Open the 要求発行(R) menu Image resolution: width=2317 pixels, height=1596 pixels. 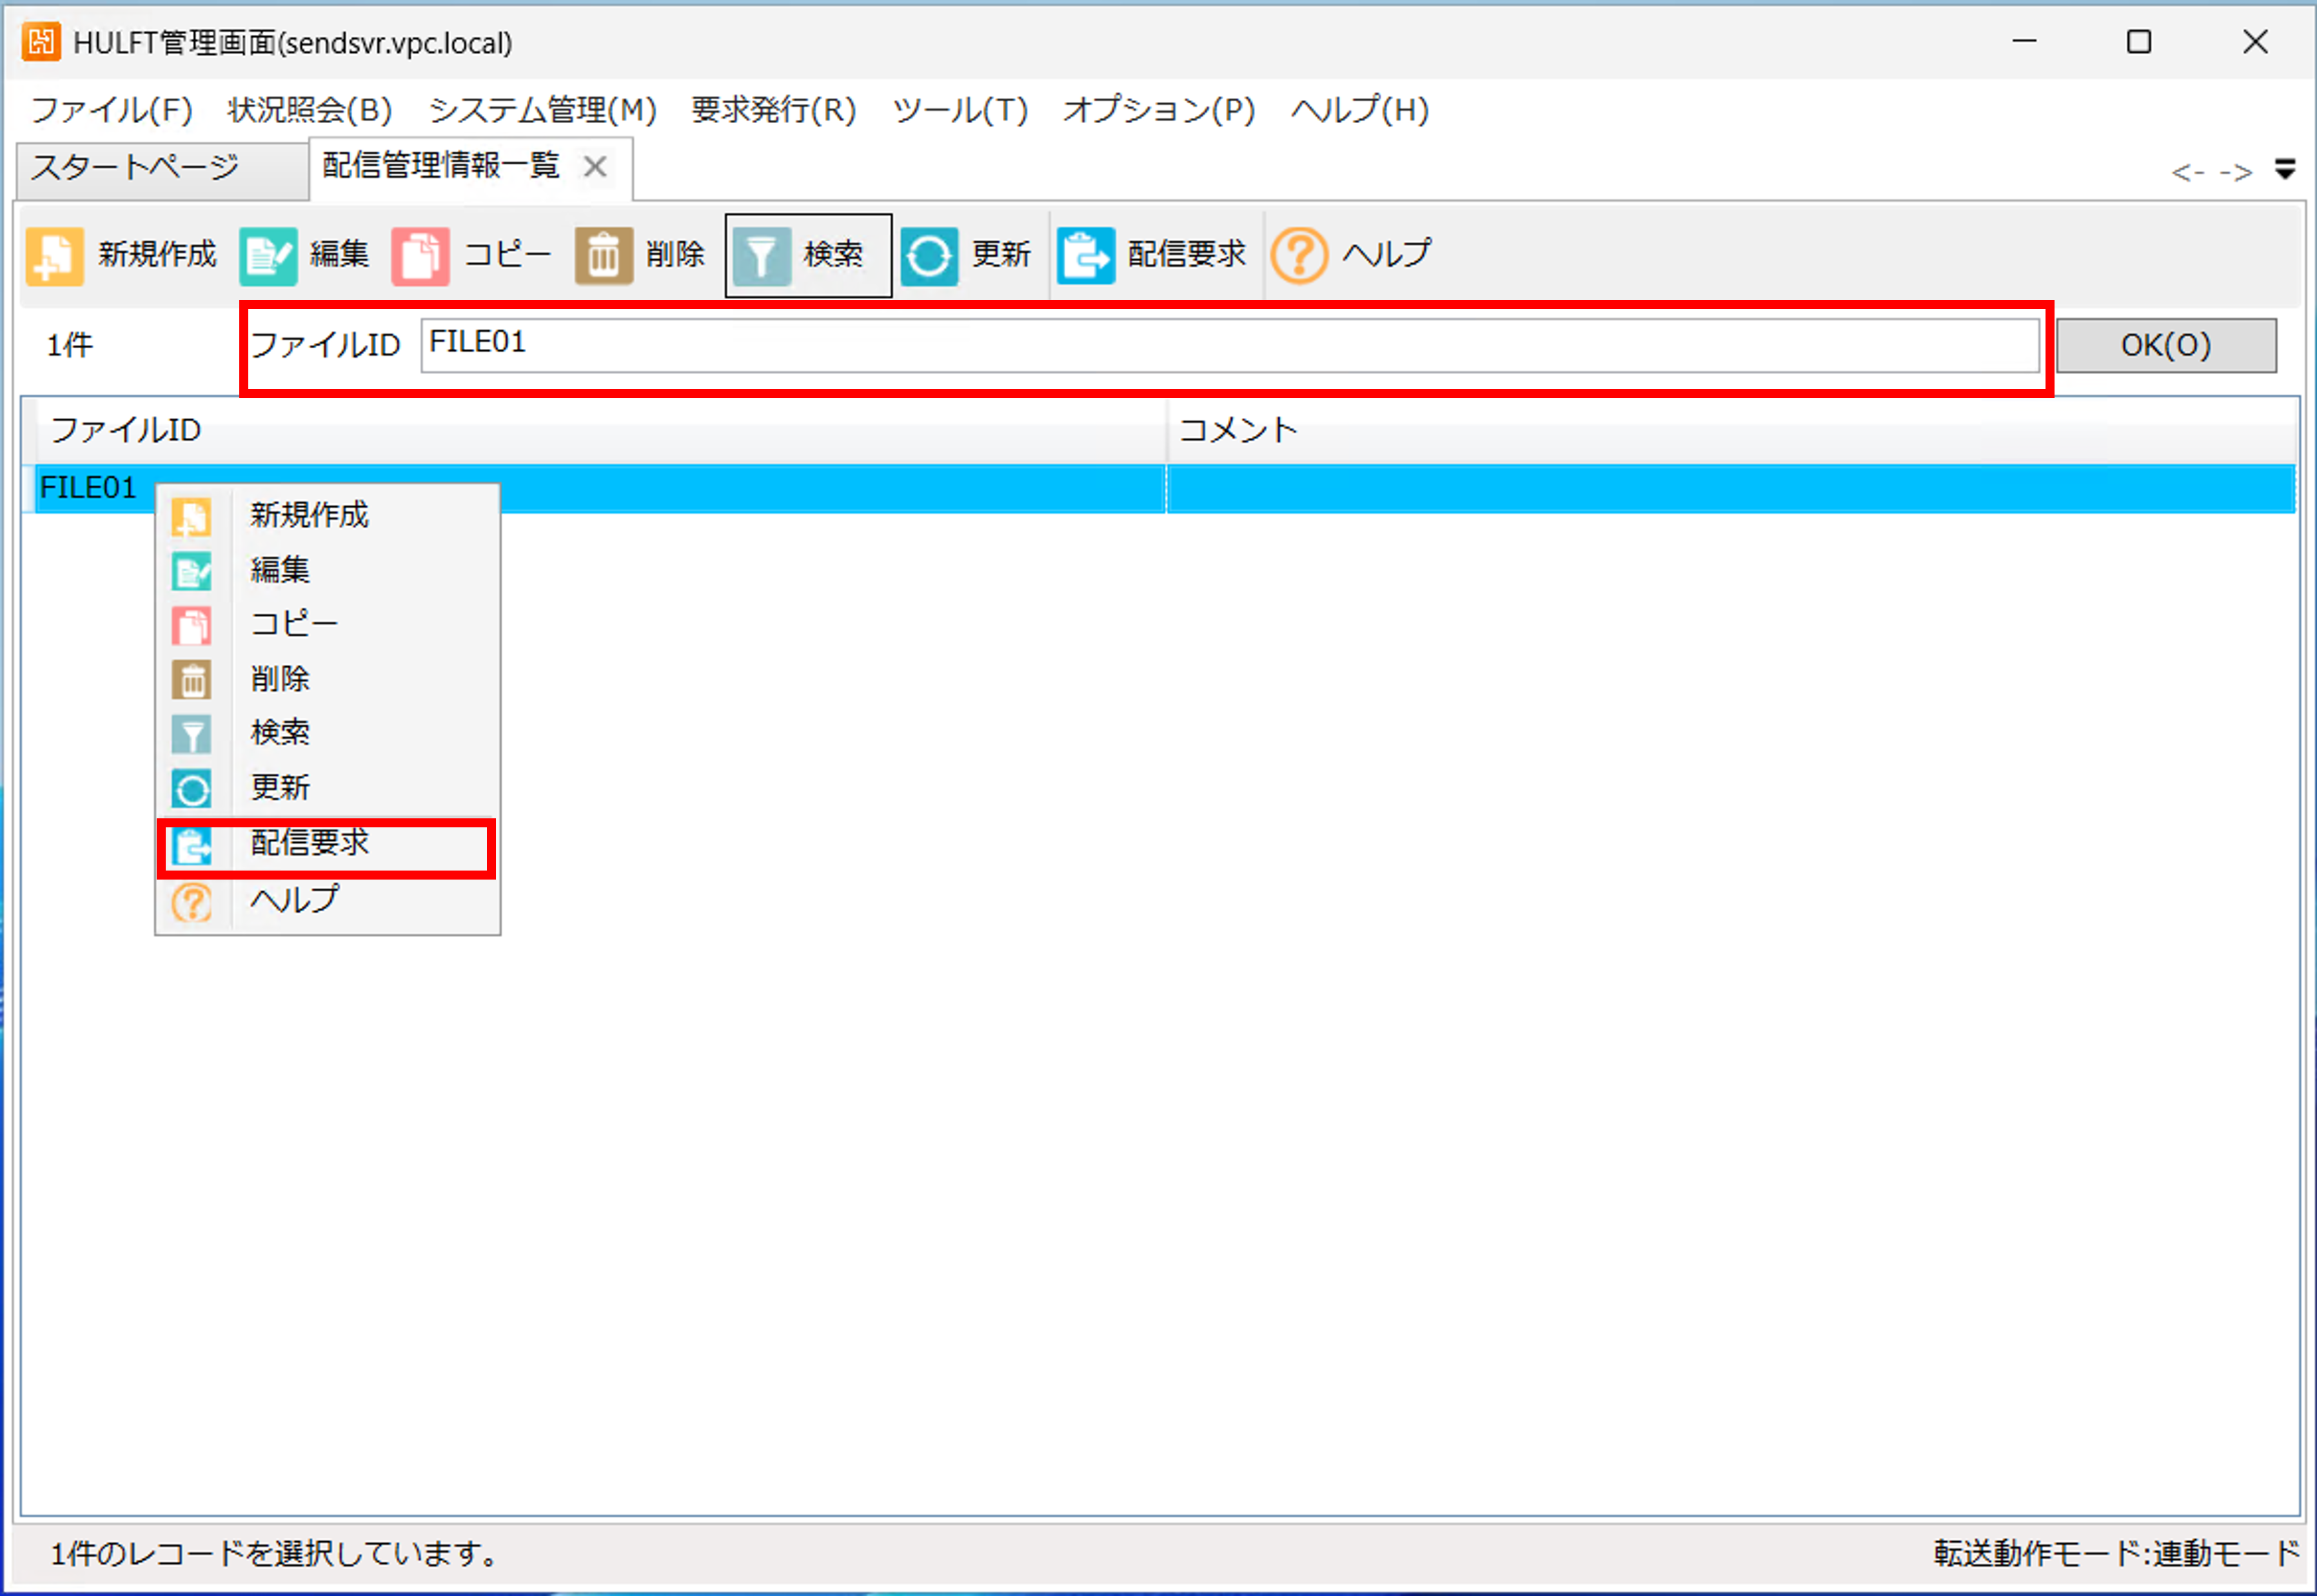pos(773,109)
